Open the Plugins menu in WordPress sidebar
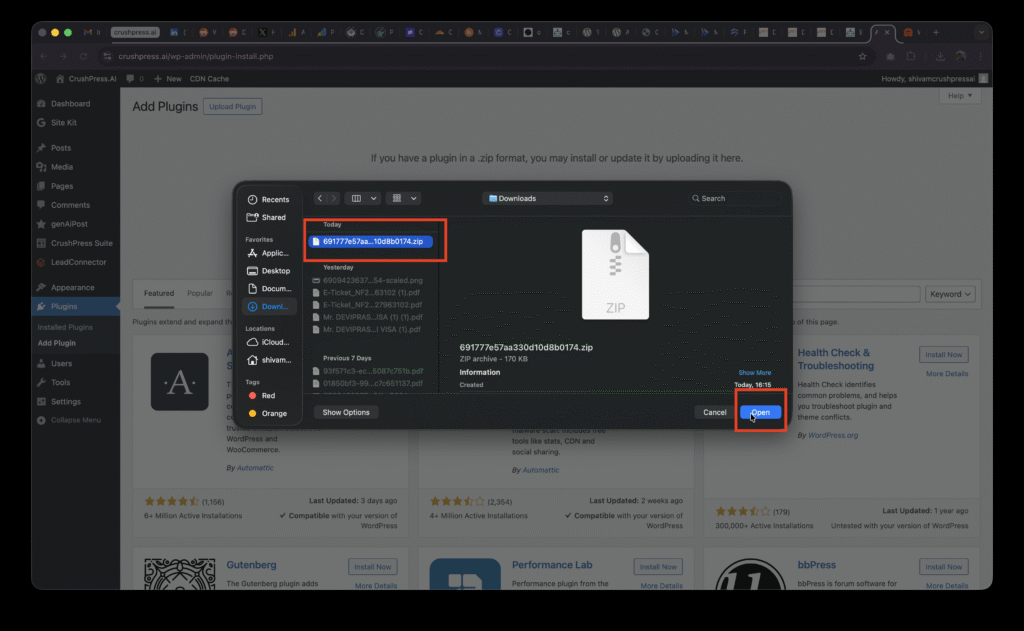This screenshot has width=1024, height=631. pos(64,306)
